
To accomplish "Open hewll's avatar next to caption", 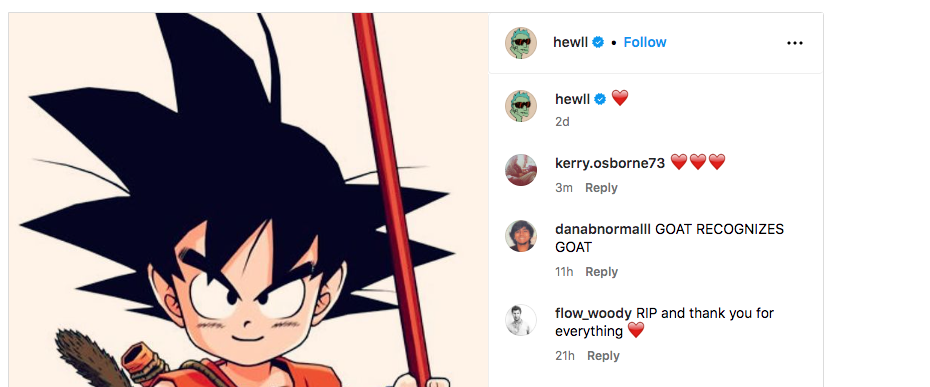I will 521,107.
